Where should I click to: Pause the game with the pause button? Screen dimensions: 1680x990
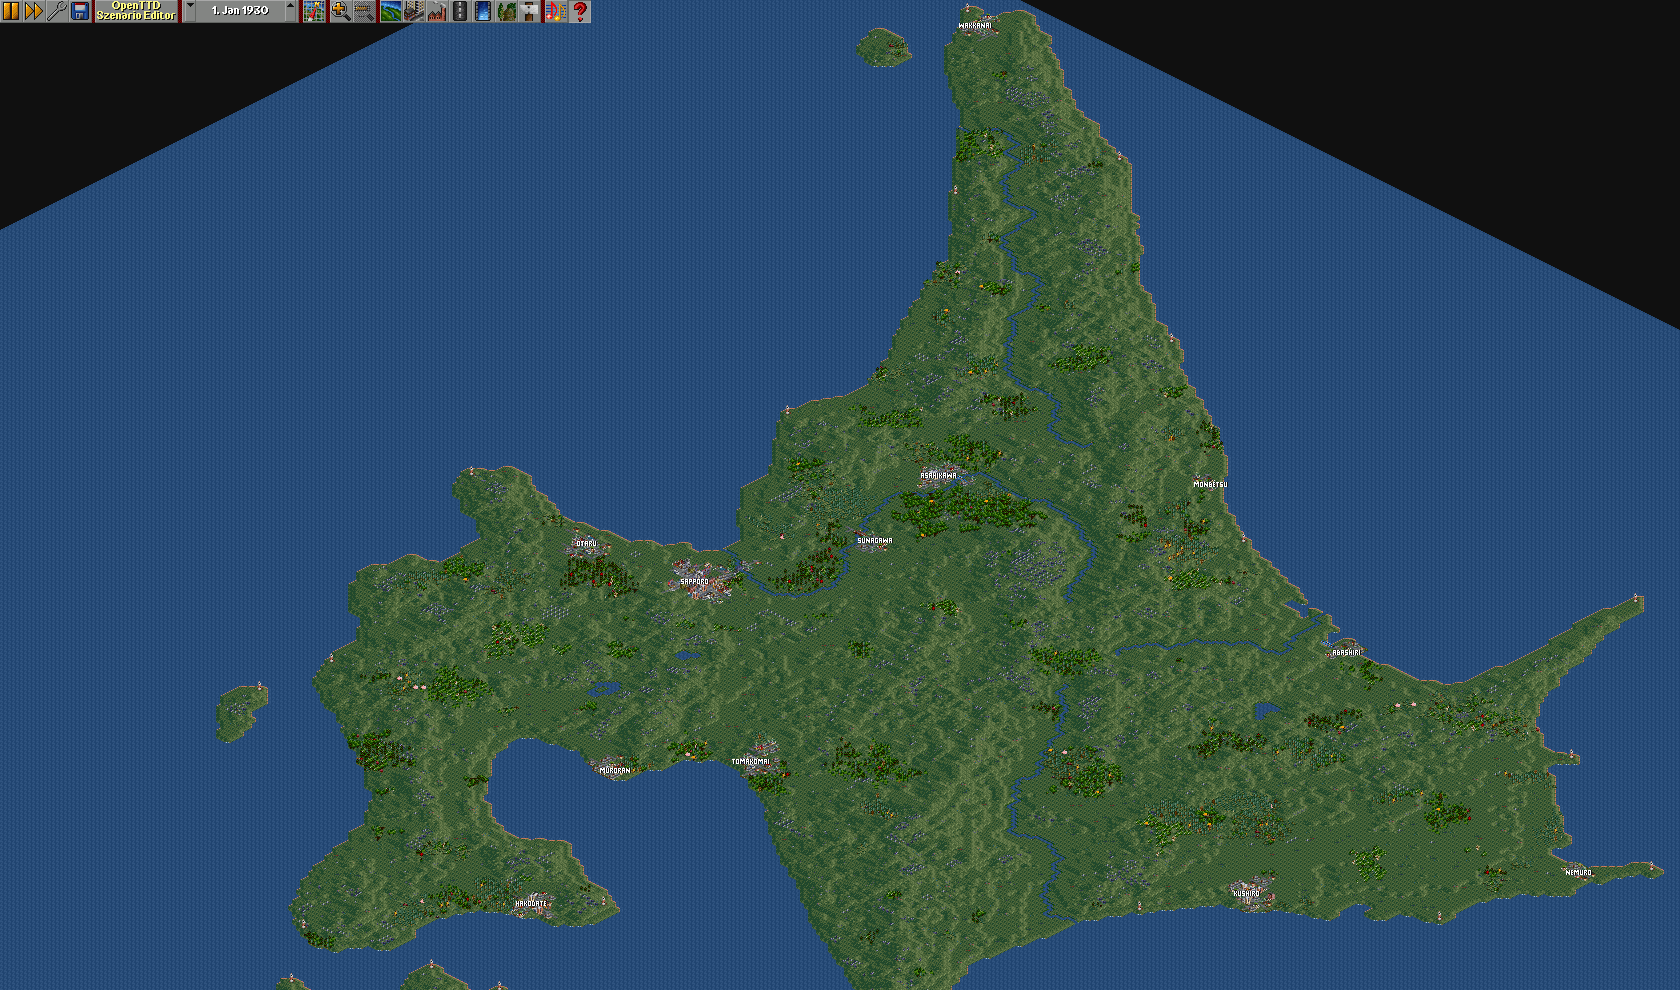[11, 11]
